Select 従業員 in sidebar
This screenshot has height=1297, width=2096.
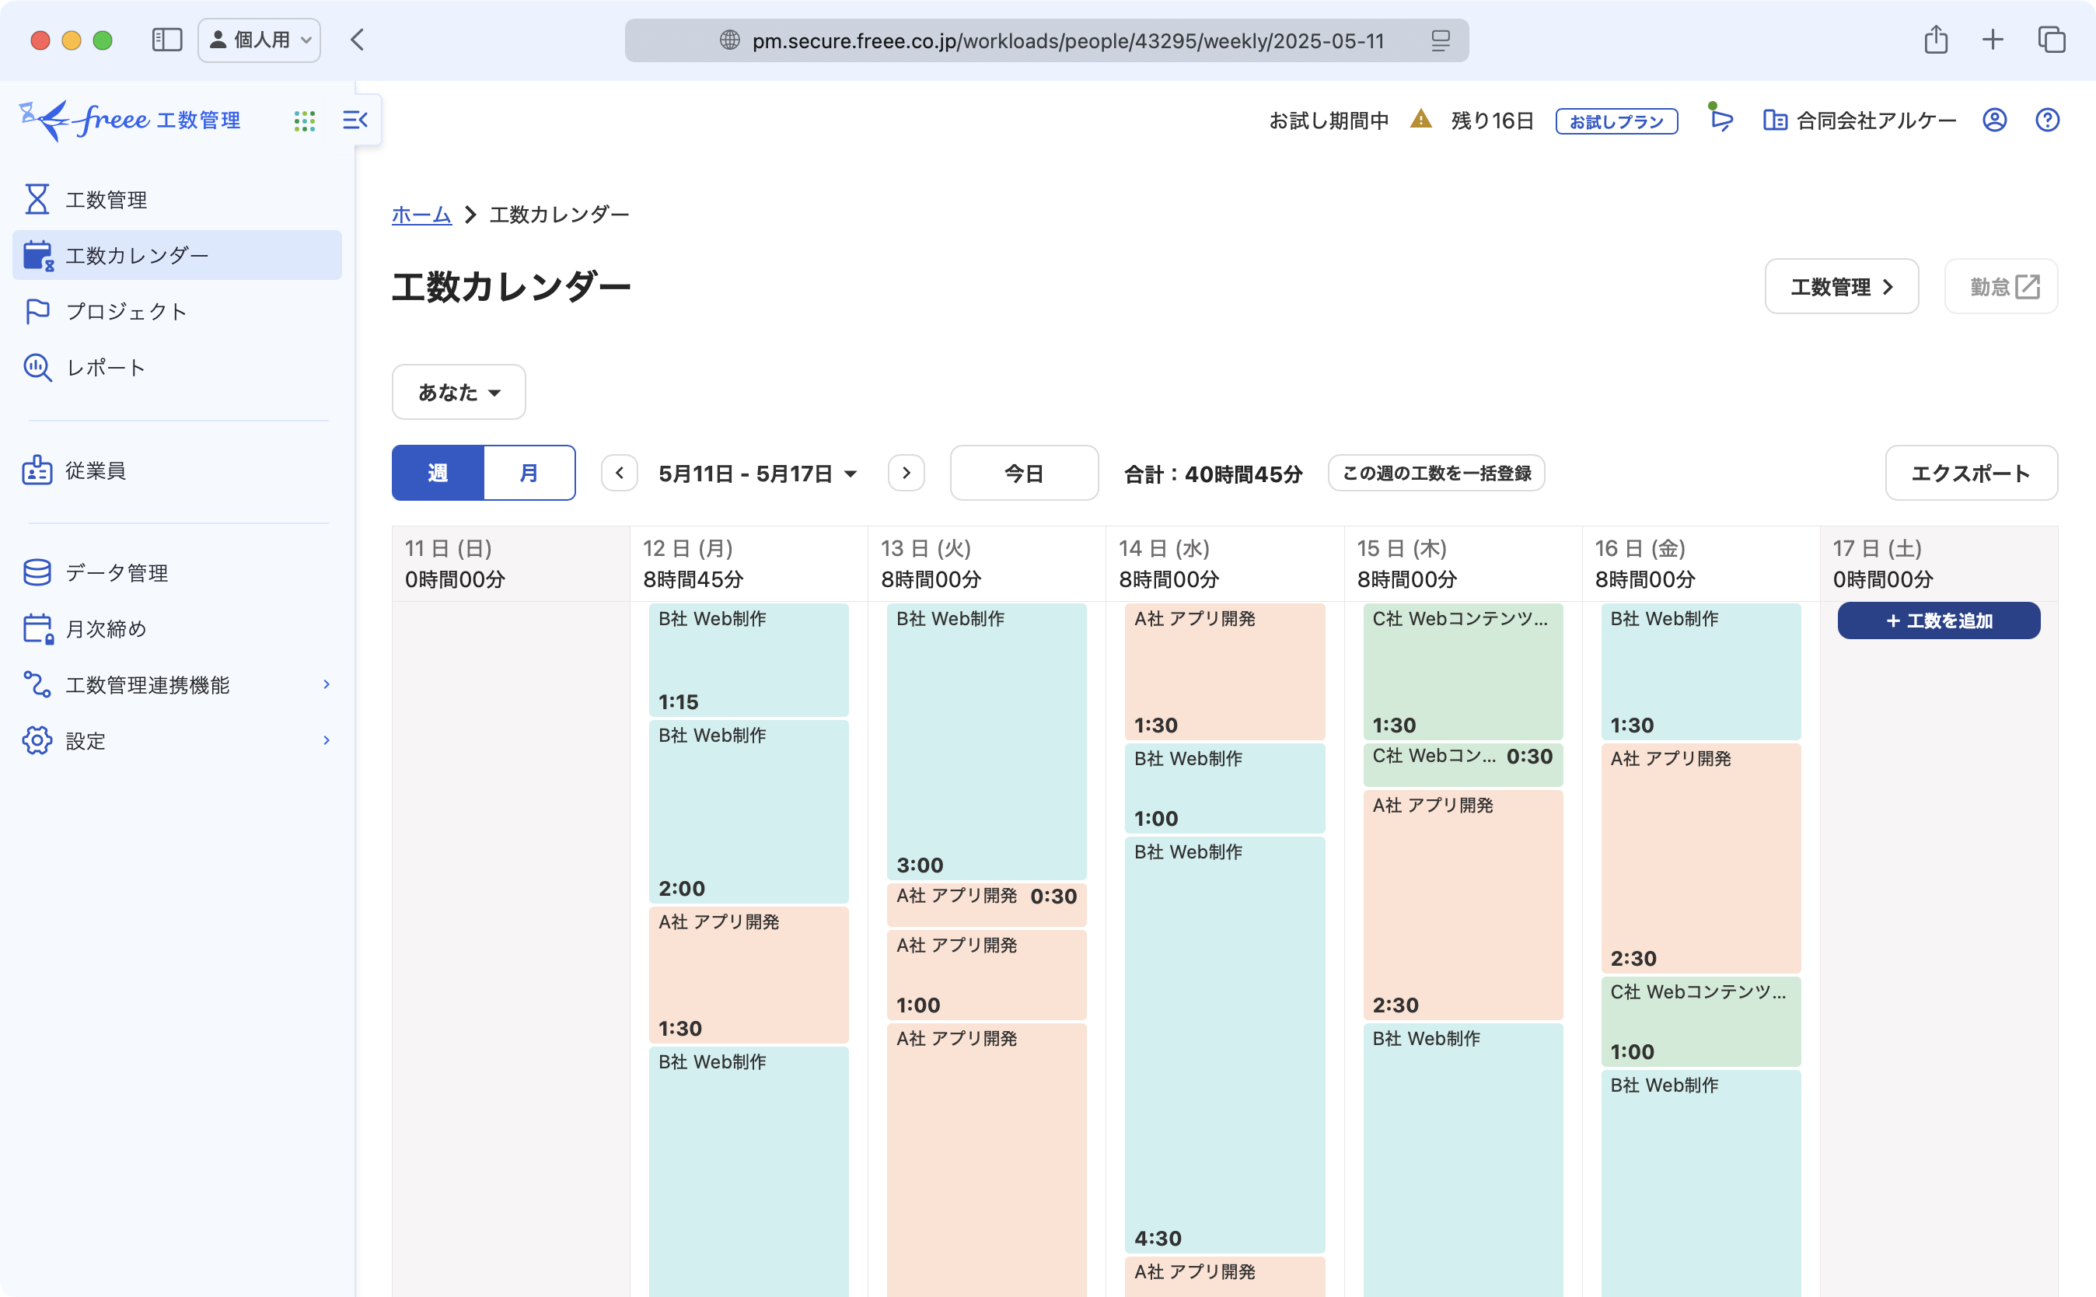click(x=177, y=470)
